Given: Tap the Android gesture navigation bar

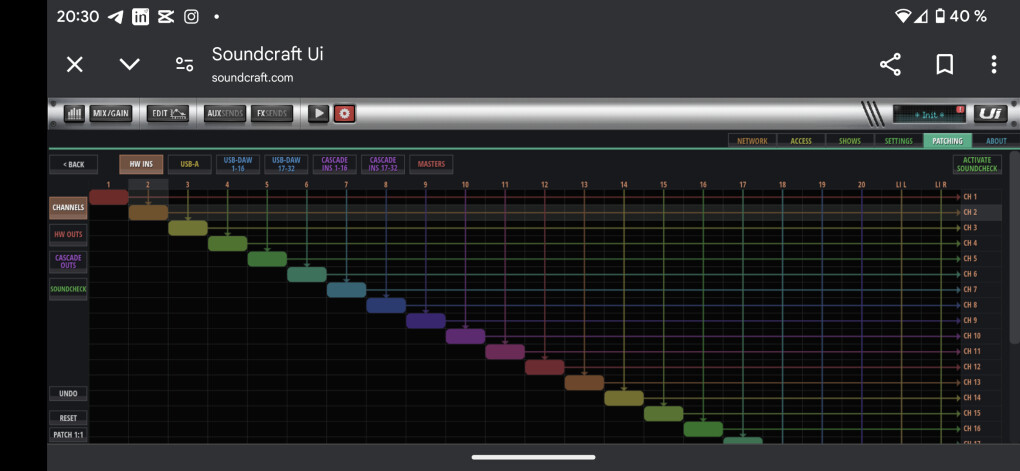Looking at the screenshot, I should pyautogui.click(x=533, y=457).
